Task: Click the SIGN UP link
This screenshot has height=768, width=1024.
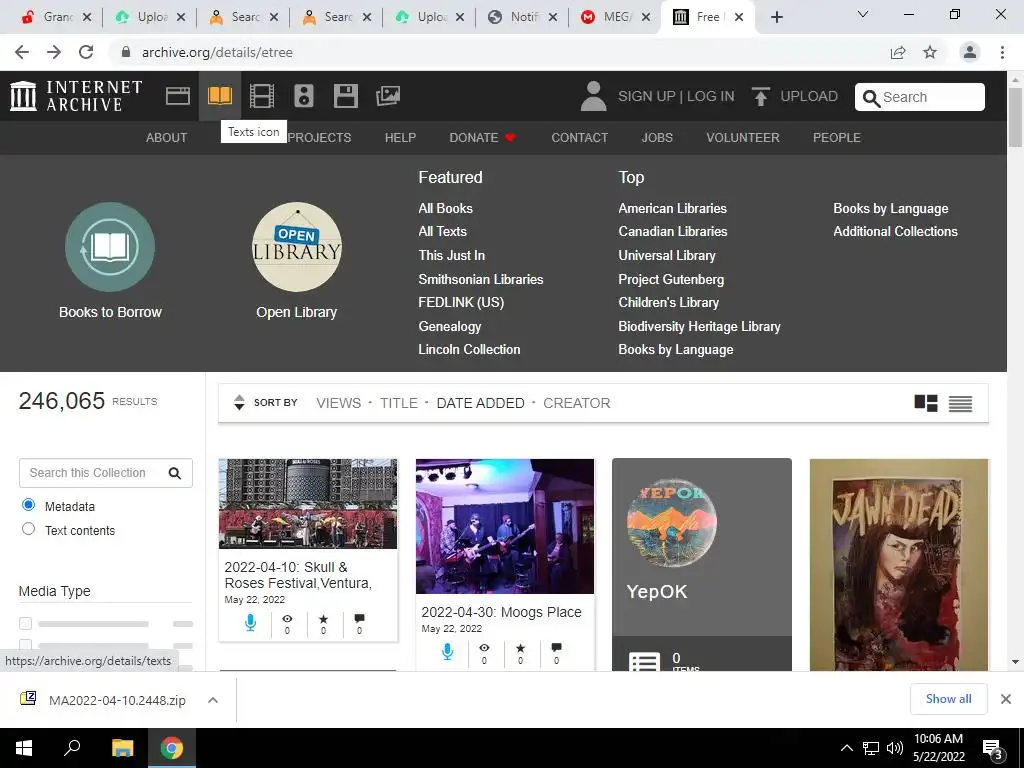Action: click(647, 96)
